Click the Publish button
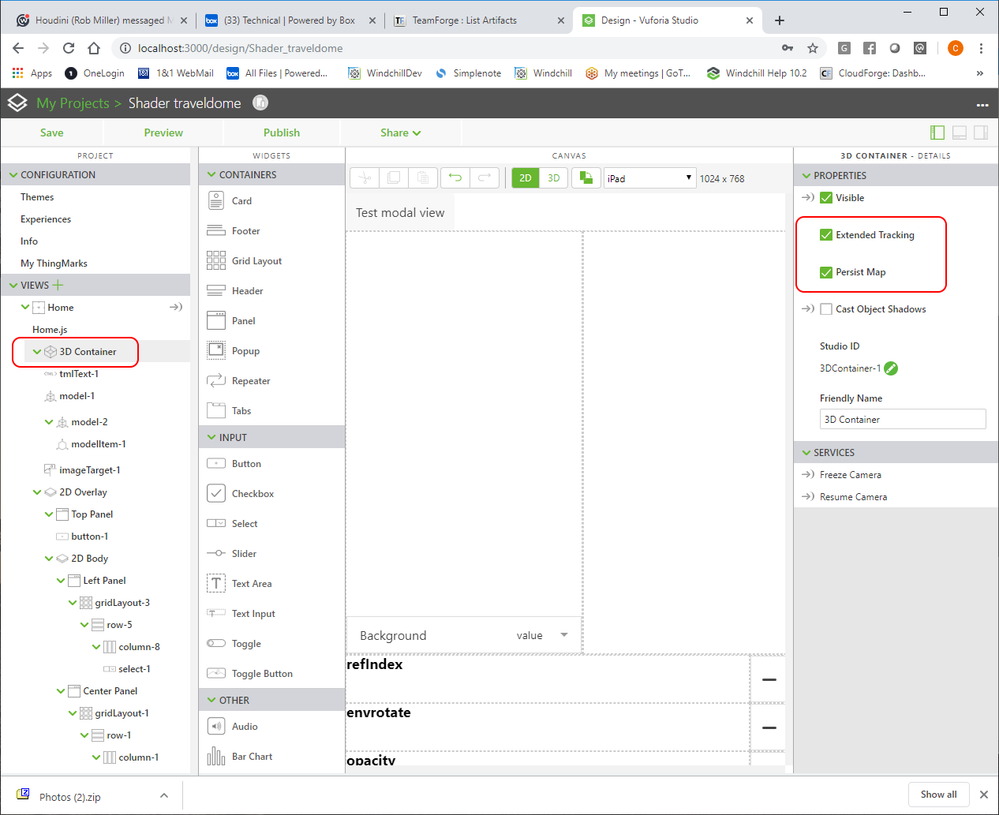 (x=281, y=132)
